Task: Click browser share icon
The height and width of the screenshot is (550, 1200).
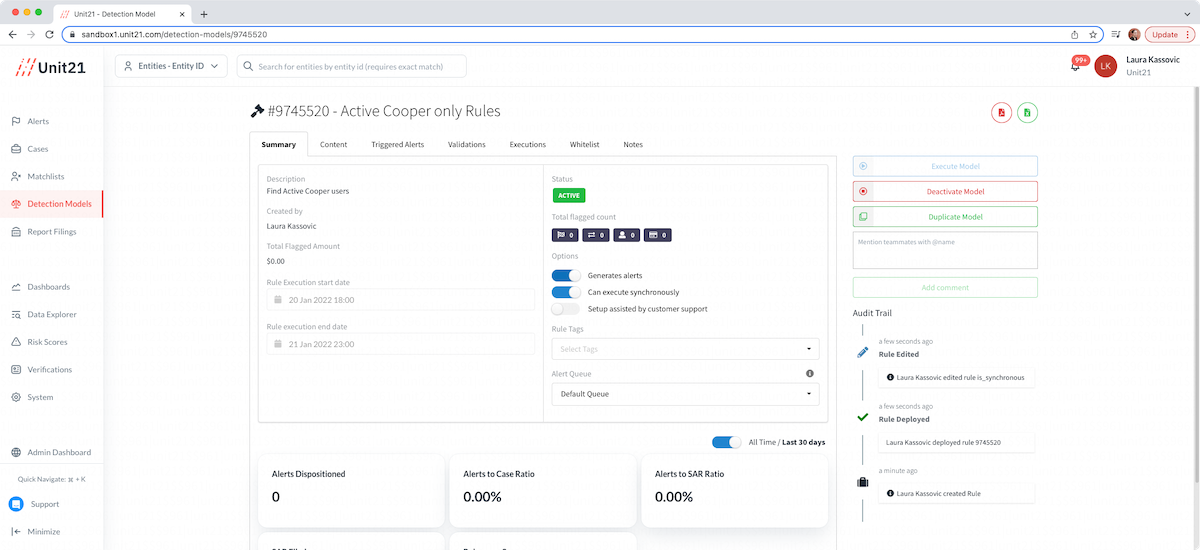Action: pos(1074,34)
